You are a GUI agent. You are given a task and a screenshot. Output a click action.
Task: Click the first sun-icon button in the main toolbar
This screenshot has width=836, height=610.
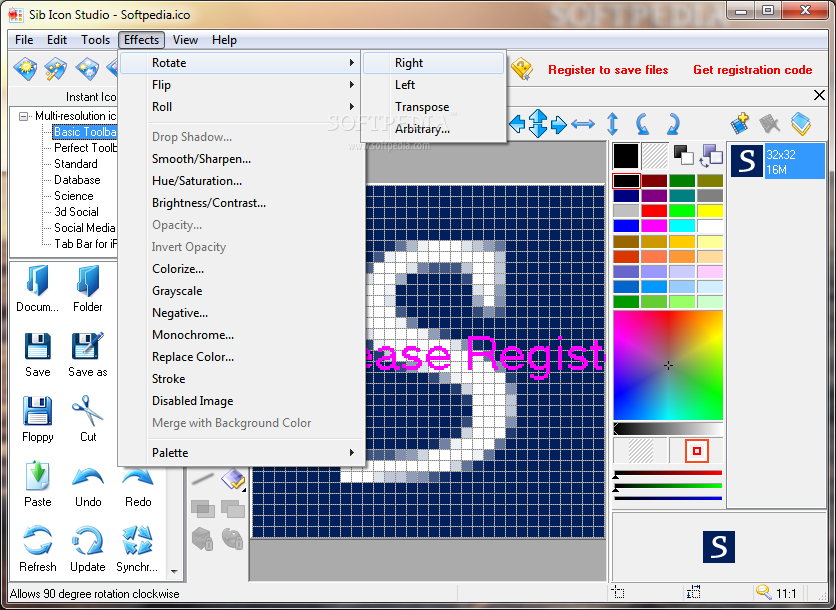pyautogui.click(x=25, y=69)
